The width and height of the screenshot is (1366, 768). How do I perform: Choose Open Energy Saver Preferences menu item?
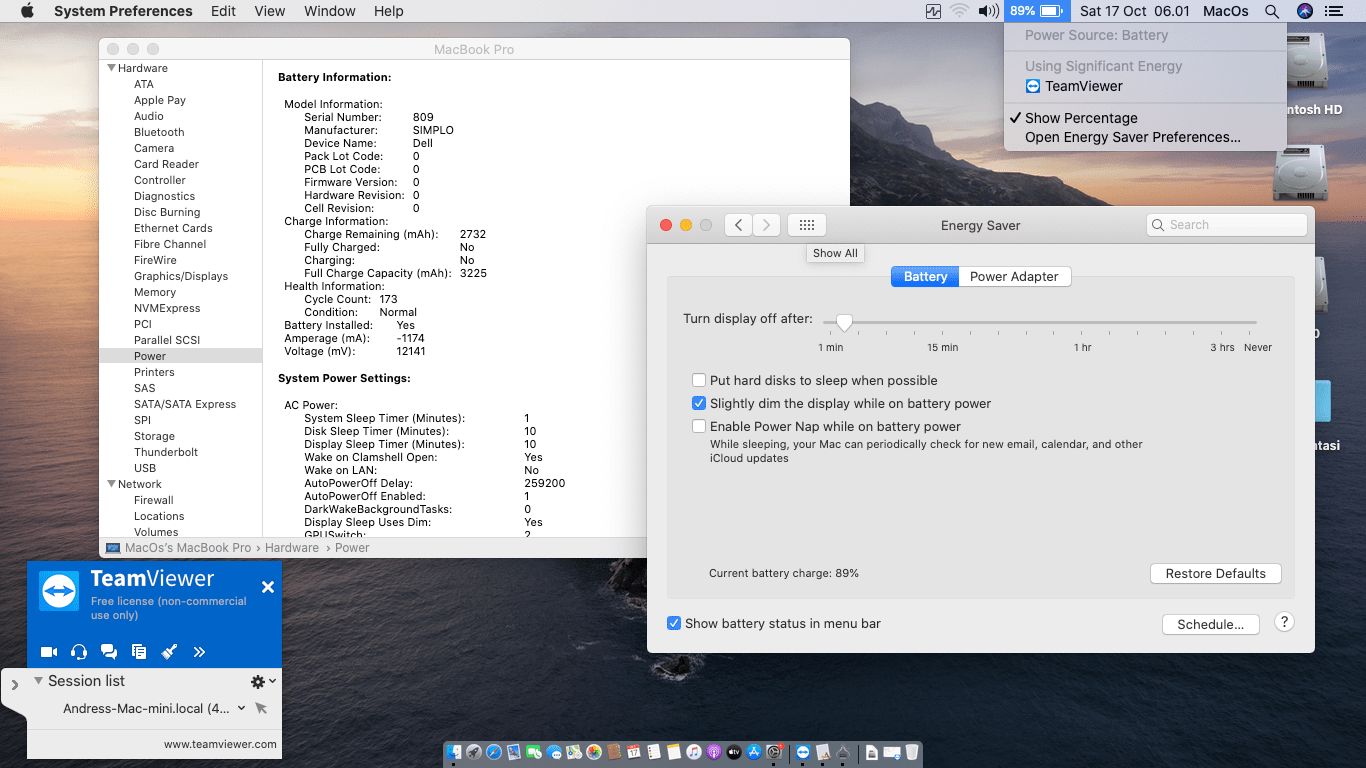point(1132,138)
